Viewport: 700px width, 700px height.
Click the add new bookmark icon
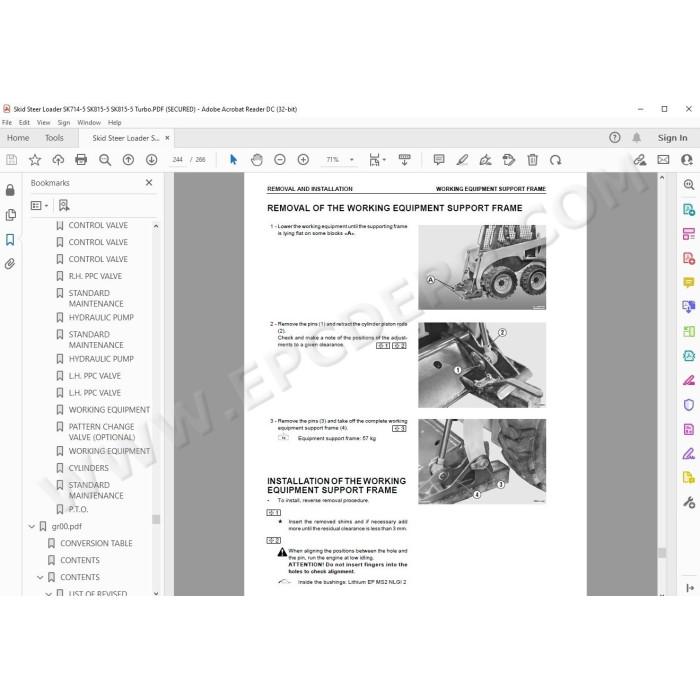pyautogui.click(x=64, y=205)
